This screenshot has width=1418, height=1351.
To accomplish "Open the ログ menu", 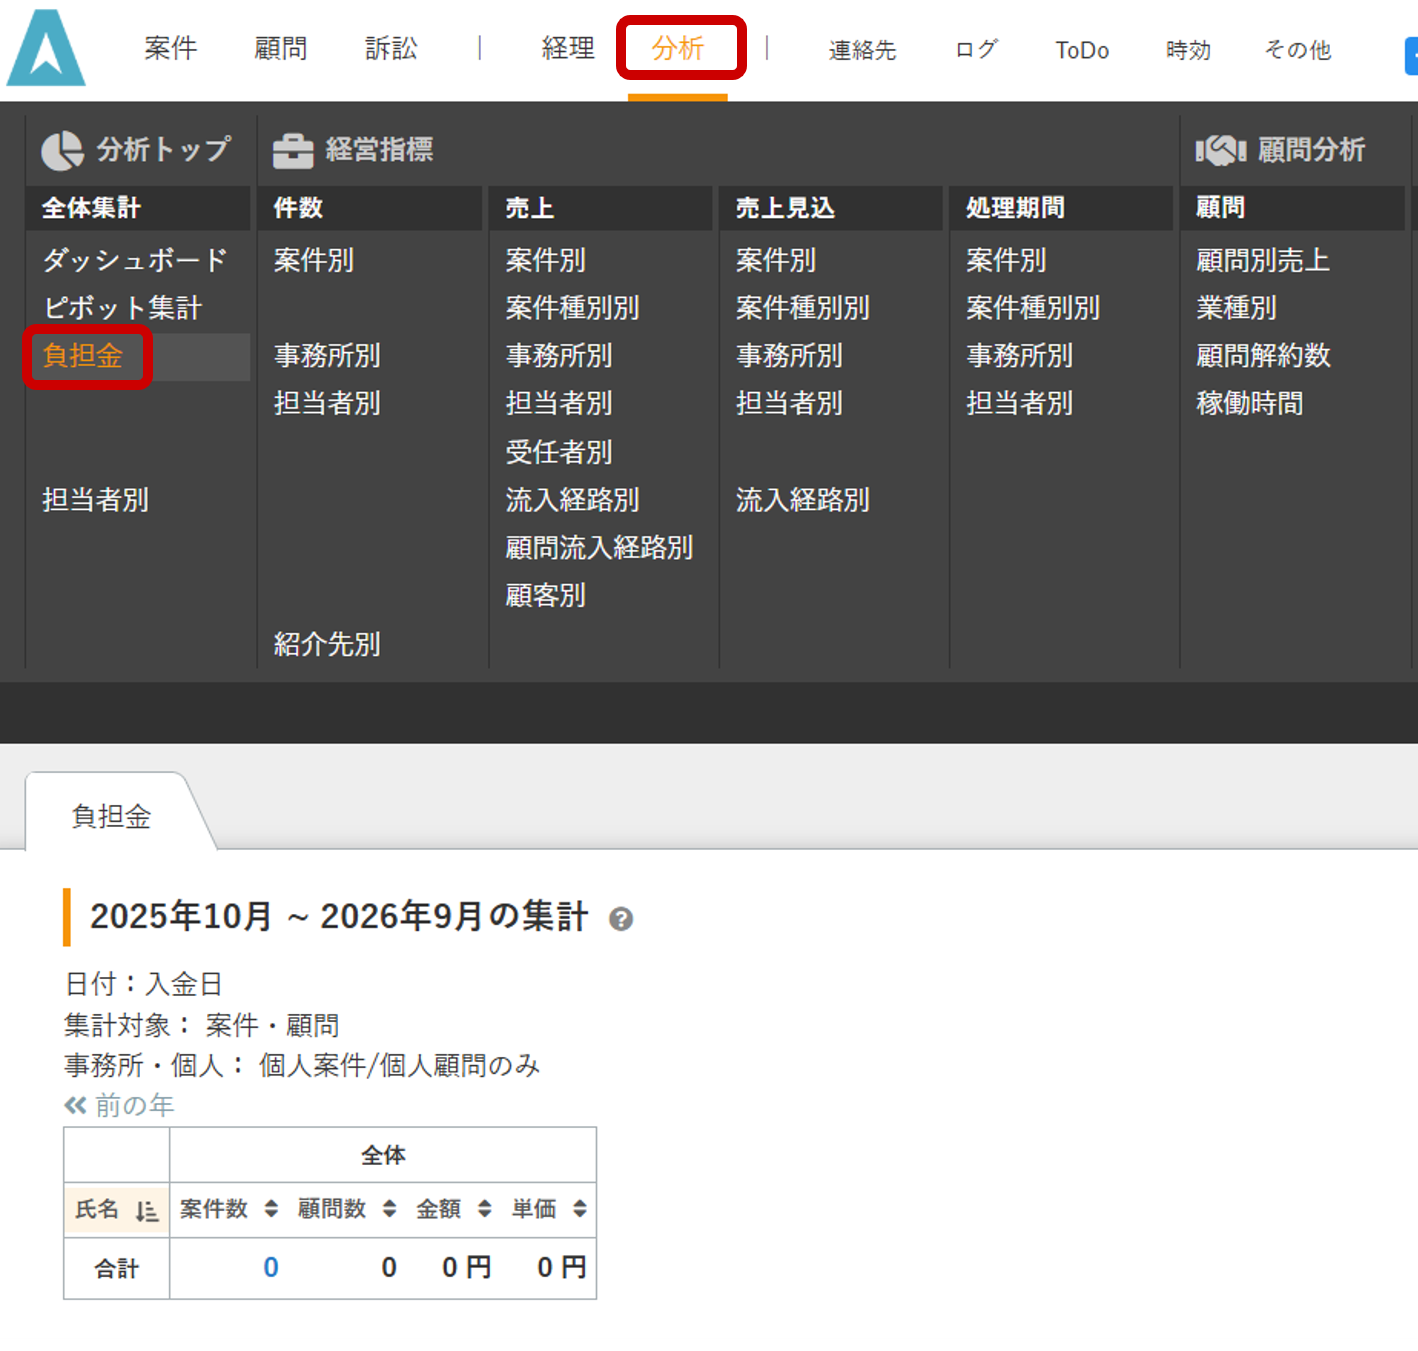I will pyautogui.click(x=977, y=50).
